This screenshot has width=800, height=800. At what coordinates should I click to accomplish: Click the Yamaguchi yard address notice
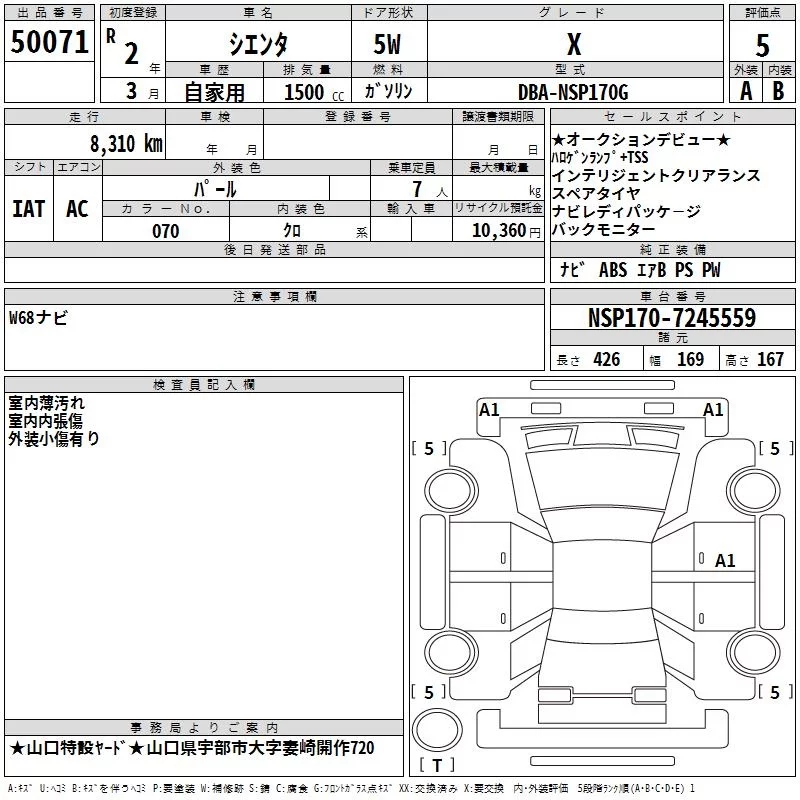192,748
